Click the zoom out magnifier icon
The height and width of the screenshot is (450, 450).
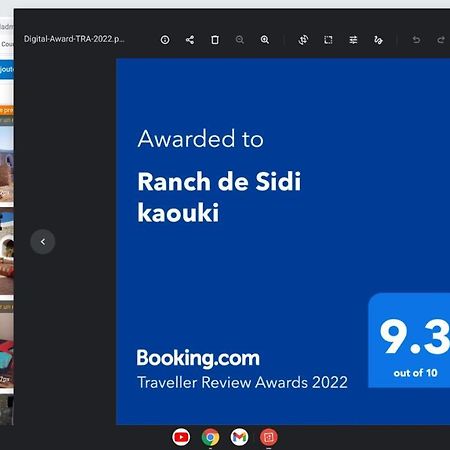coord(240,40)
